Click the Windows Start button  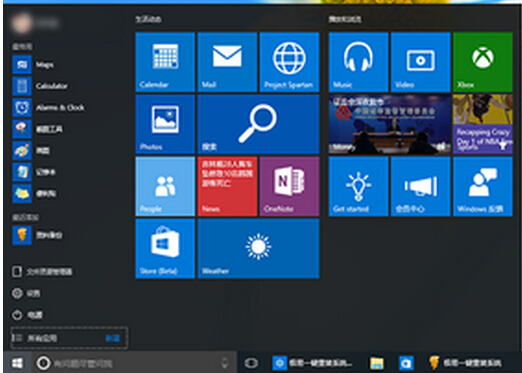[17, 363]
